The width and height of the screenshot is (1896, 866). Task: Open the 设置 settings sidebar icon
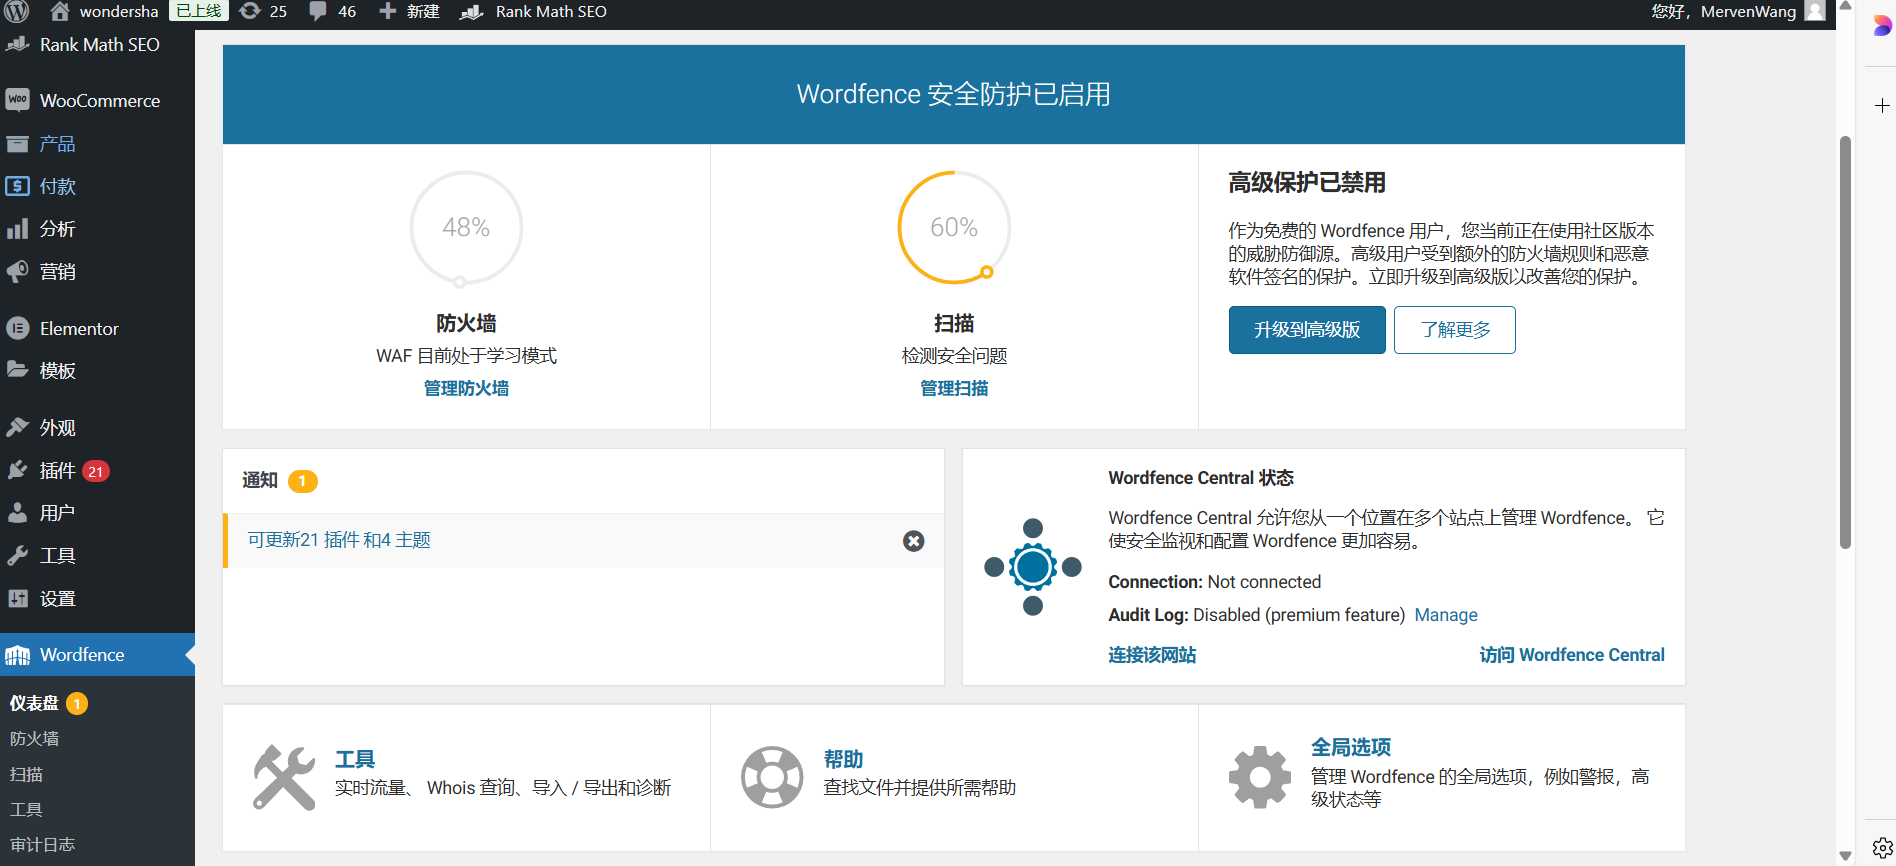[x=17, y=598]
